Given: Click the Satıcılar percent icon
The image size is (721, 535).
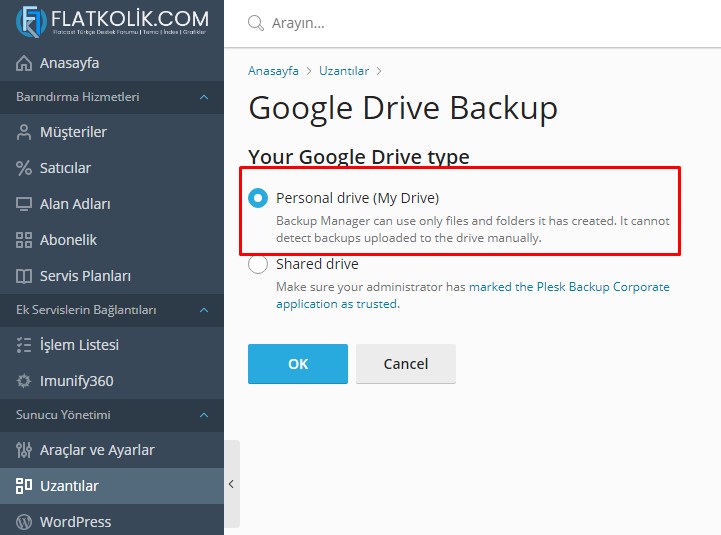Looking at the screenshot, I should coord(24,168).
